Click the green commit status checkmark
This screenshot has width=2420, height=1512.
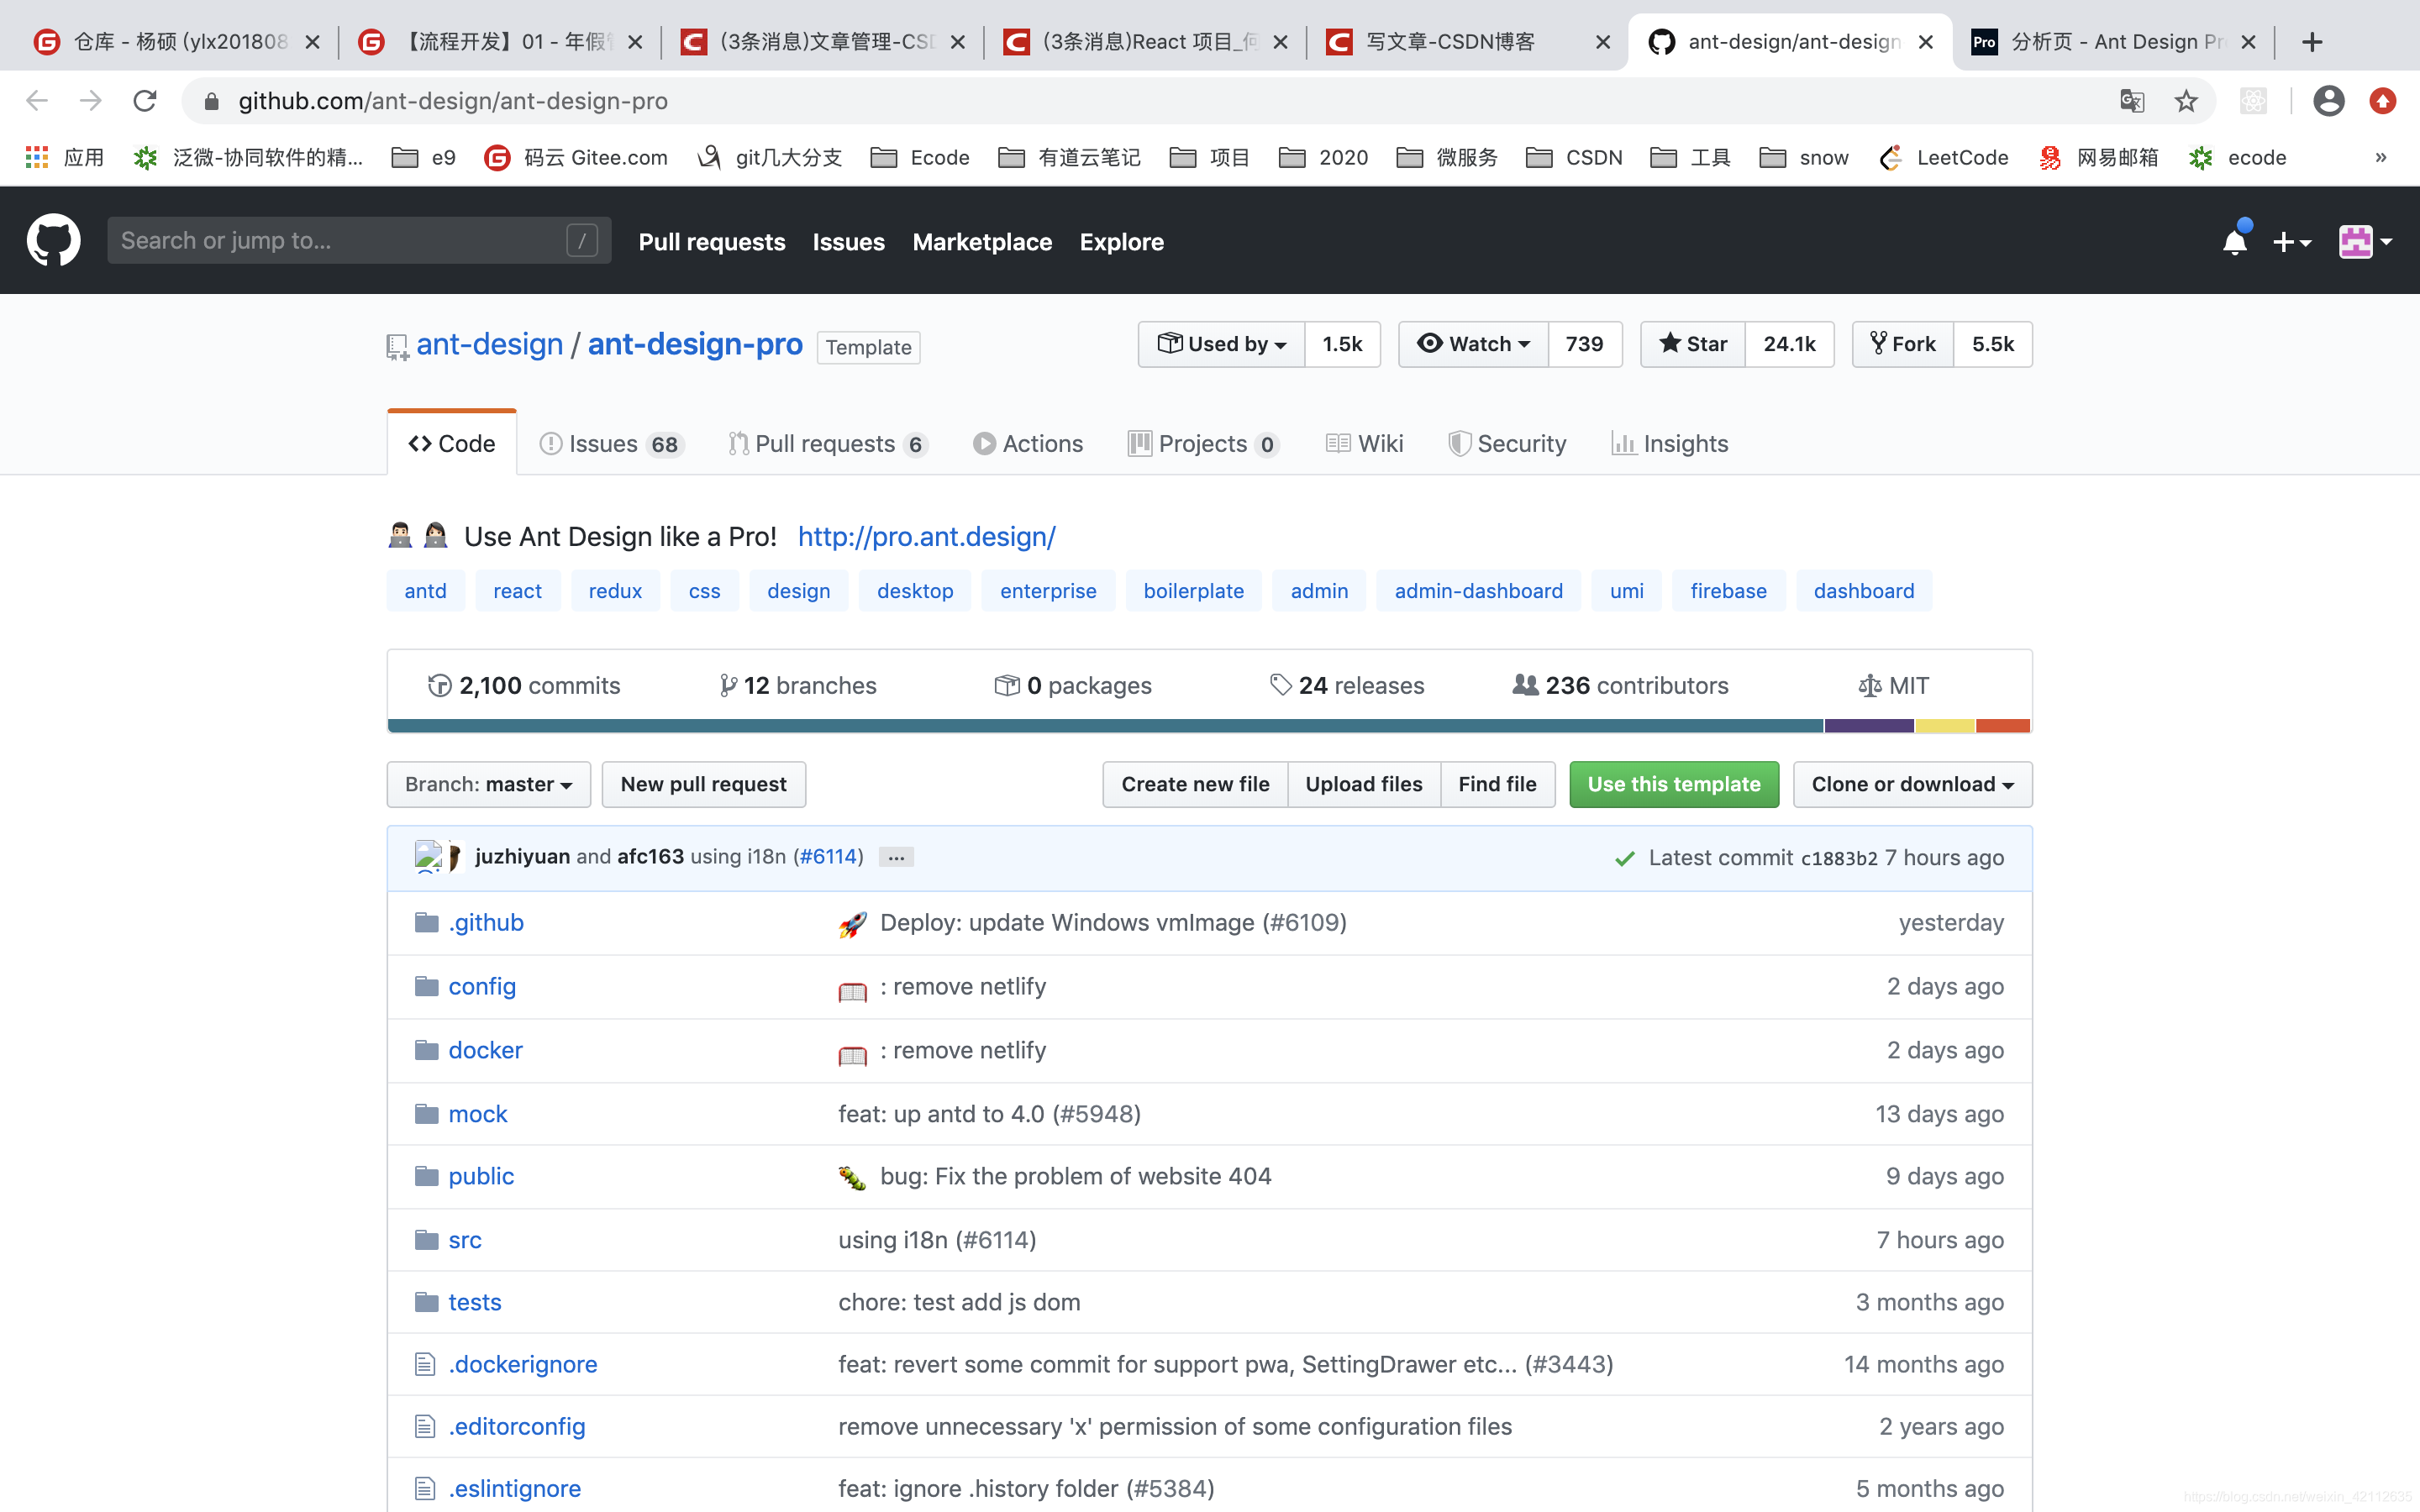coord(1625,858)
